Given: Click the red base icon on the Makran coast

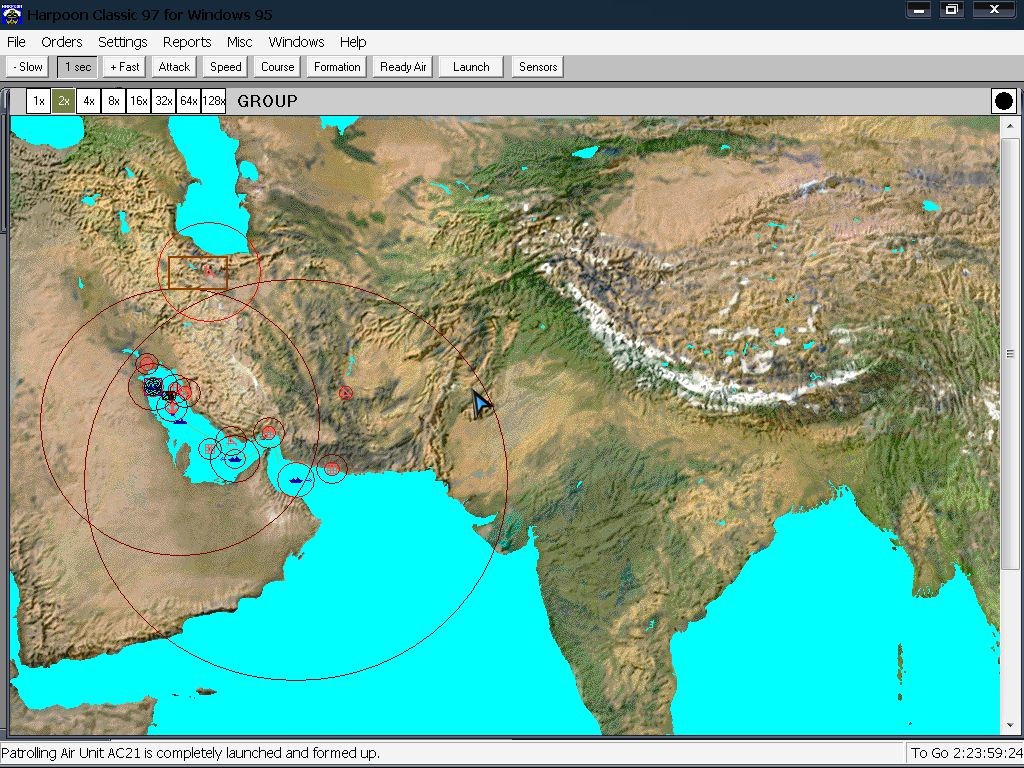Looking at the screenshot, I should 332,467.
